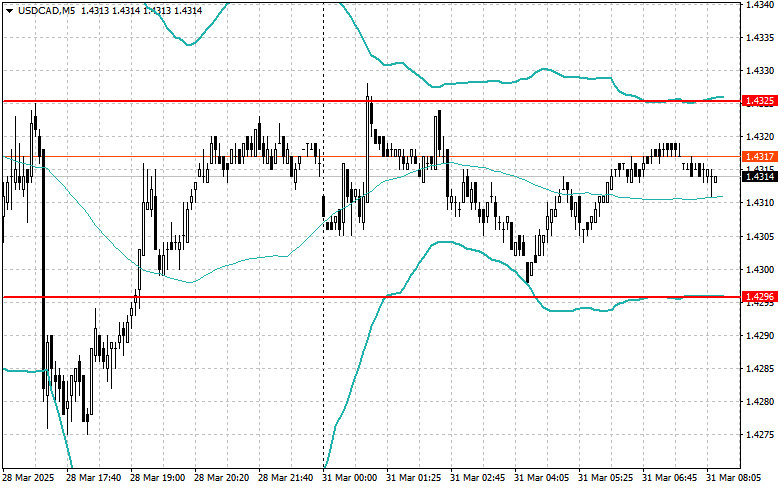Click the 1.4290 price axis value
781x489 pixels.
[760, 336]
